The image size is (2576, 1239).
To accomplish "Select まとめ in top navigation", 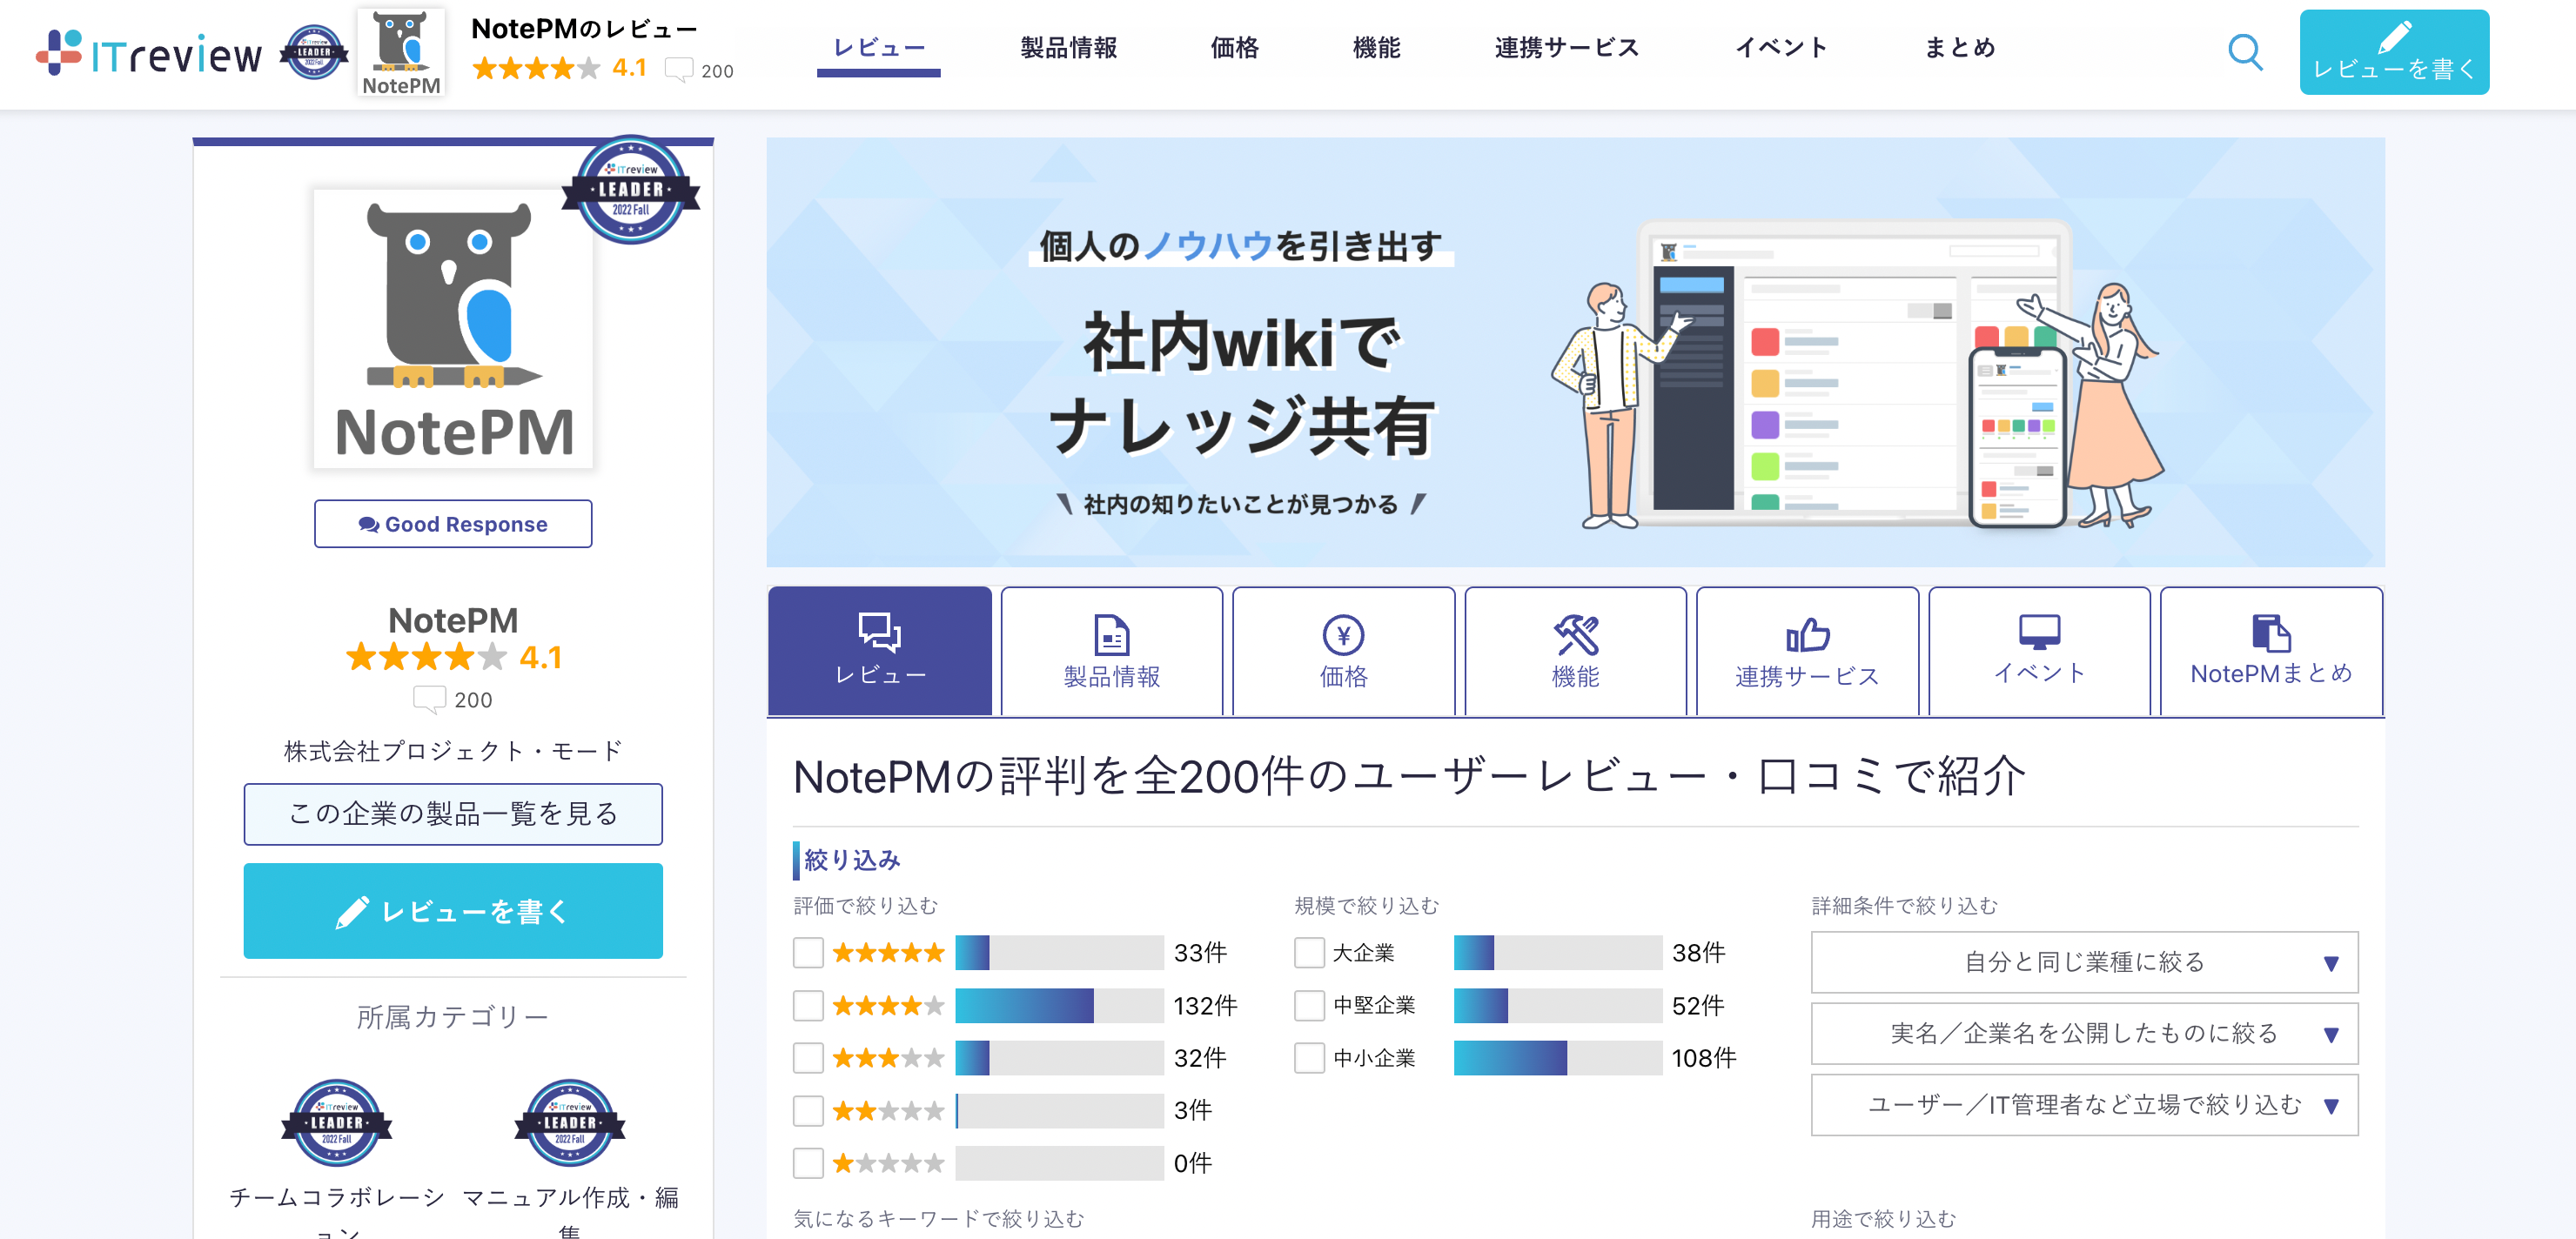I will [x=1959, y=47].
